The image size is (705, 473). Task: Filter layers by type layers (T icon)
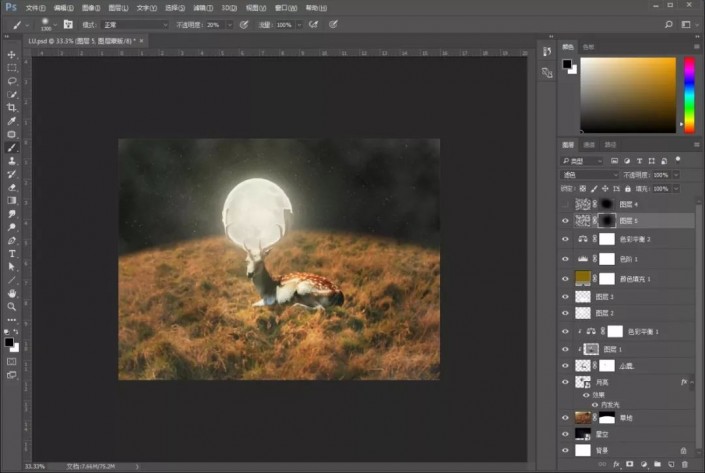click(639, 161)
